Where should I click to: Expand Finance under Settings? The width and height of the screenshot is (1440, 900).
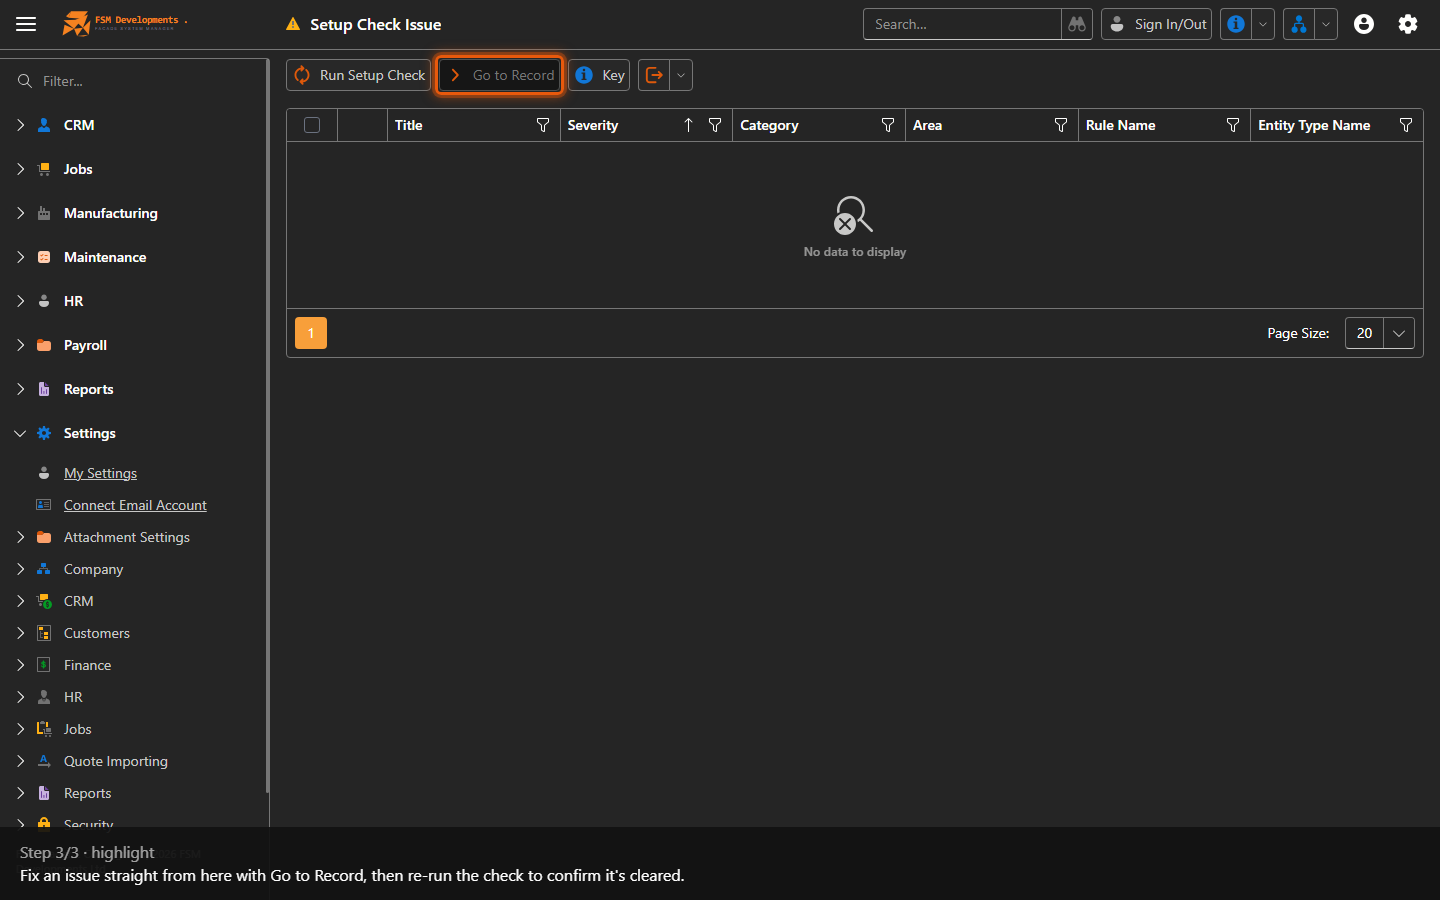[x=20, y=665]
